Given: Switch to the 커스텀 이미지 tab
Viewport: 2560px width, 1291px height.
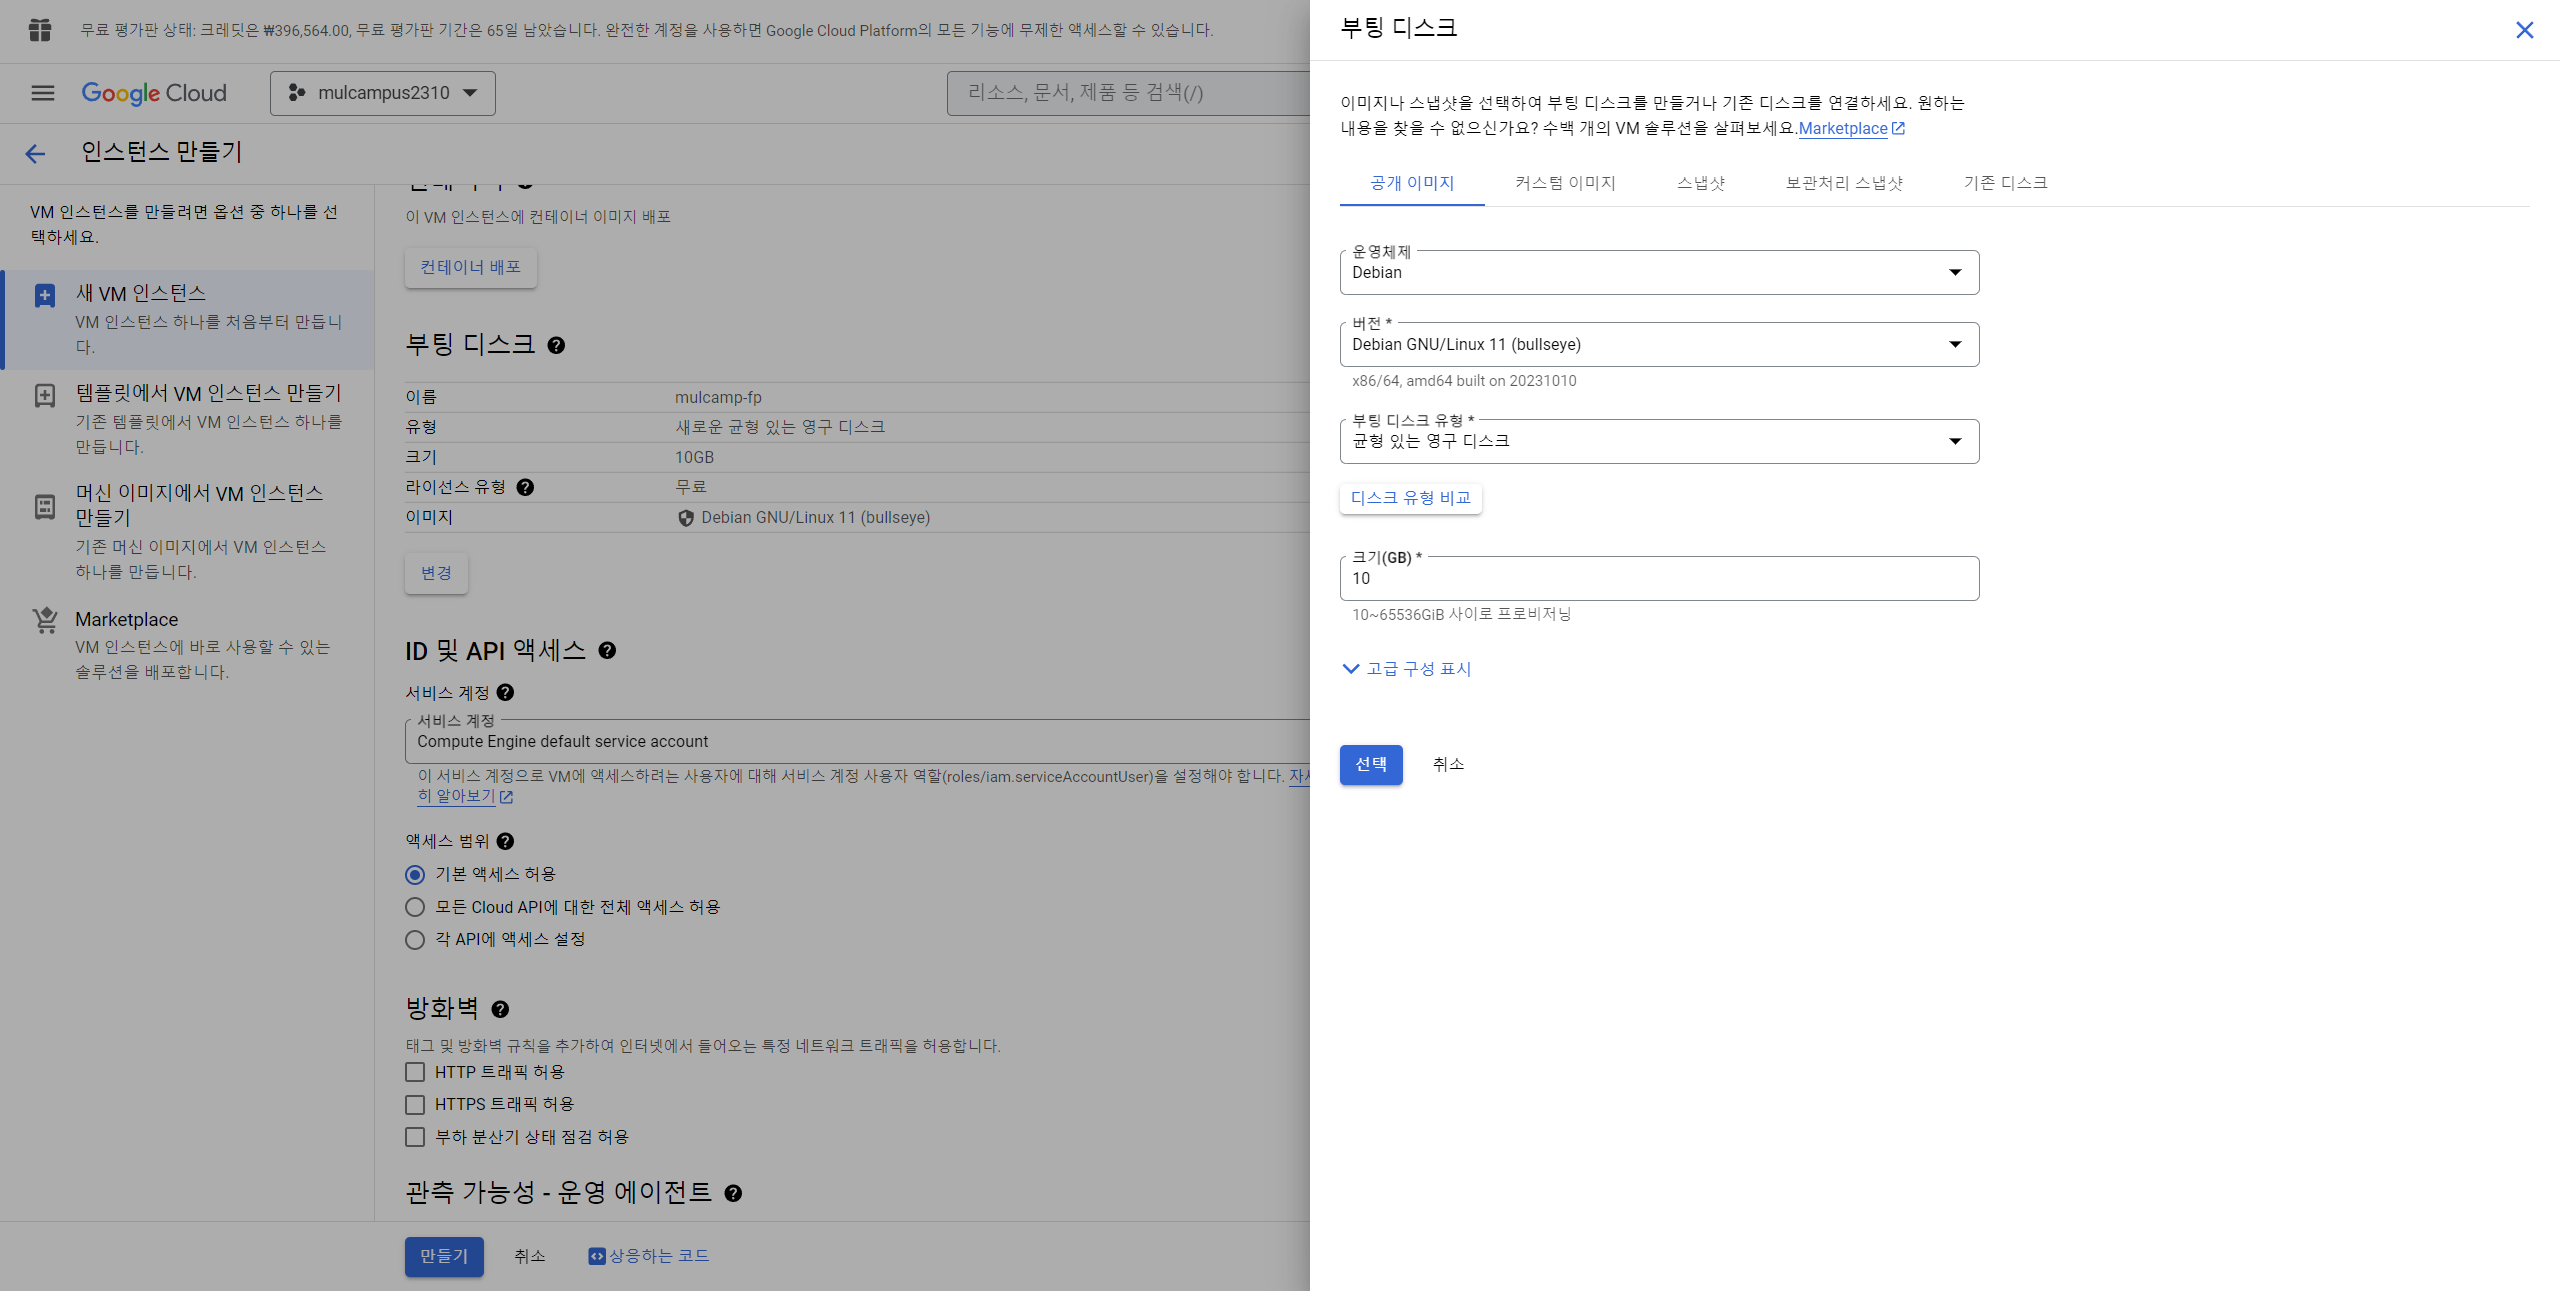Looking at the screenshot, I should point(1564,183).
